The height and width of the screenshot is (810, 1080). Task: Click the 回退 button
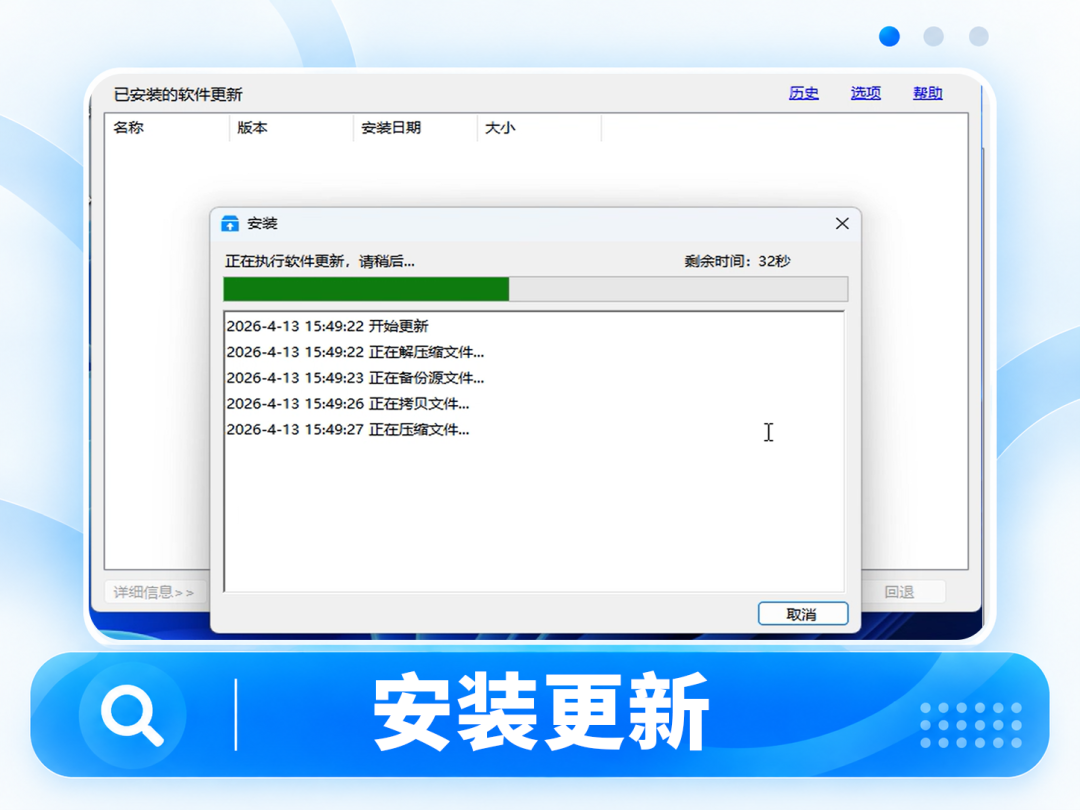tap(900, 592)
